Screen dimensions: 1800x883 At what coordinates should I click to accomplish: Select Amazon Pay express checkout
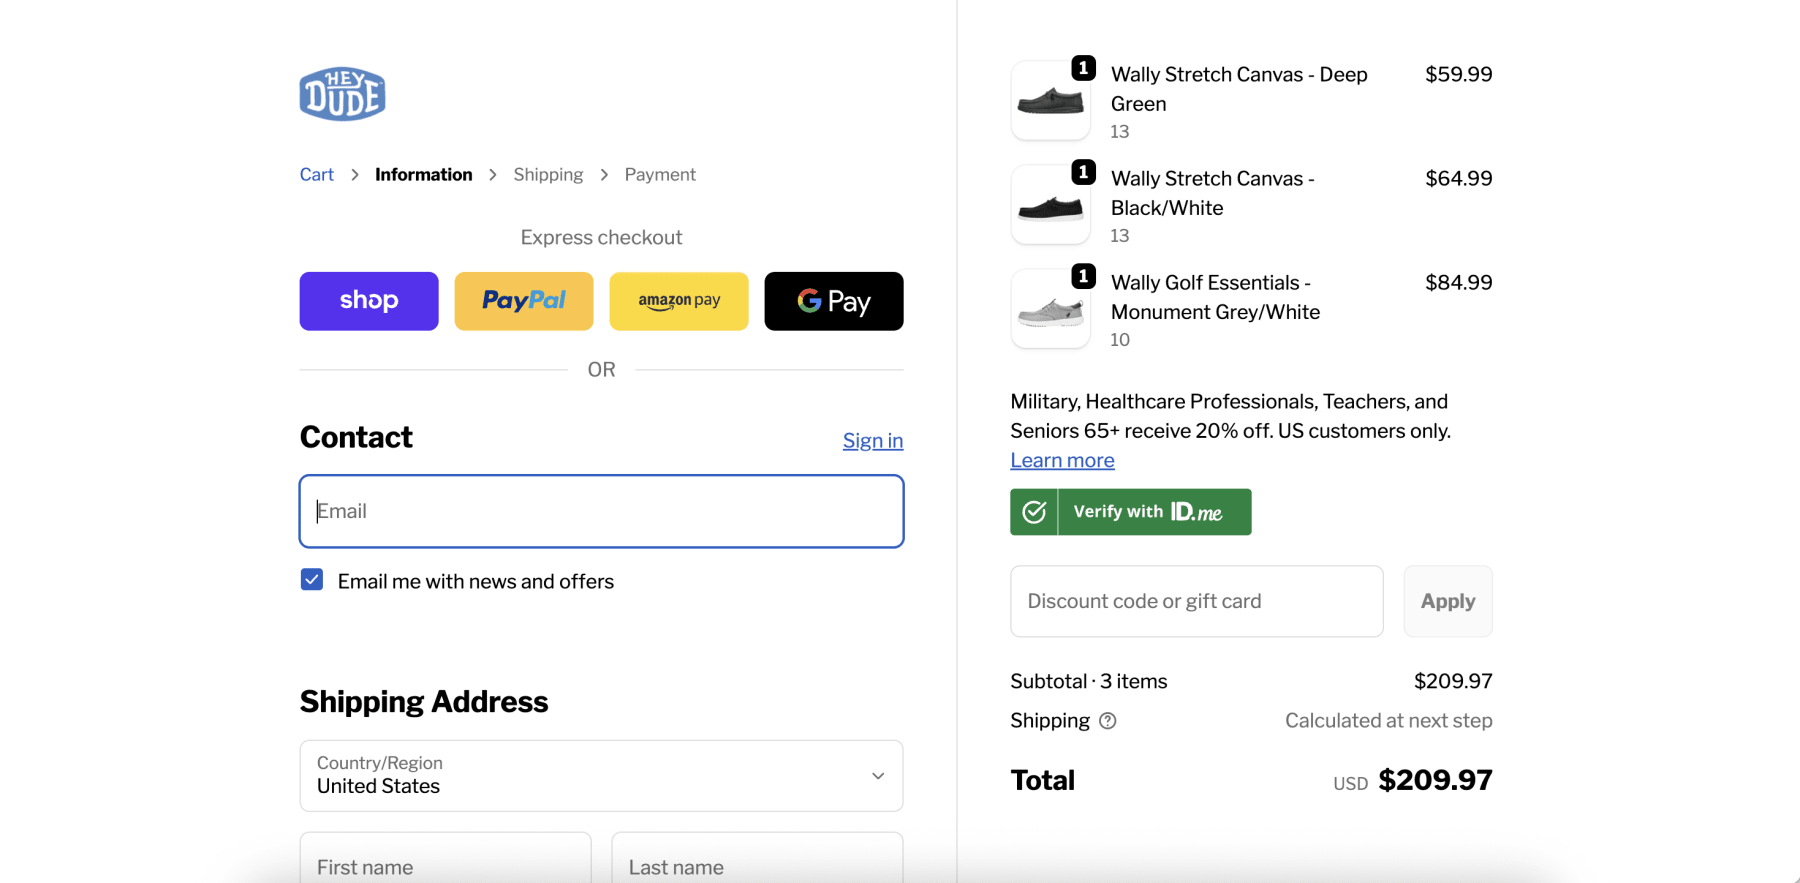[x=679, y=301]
